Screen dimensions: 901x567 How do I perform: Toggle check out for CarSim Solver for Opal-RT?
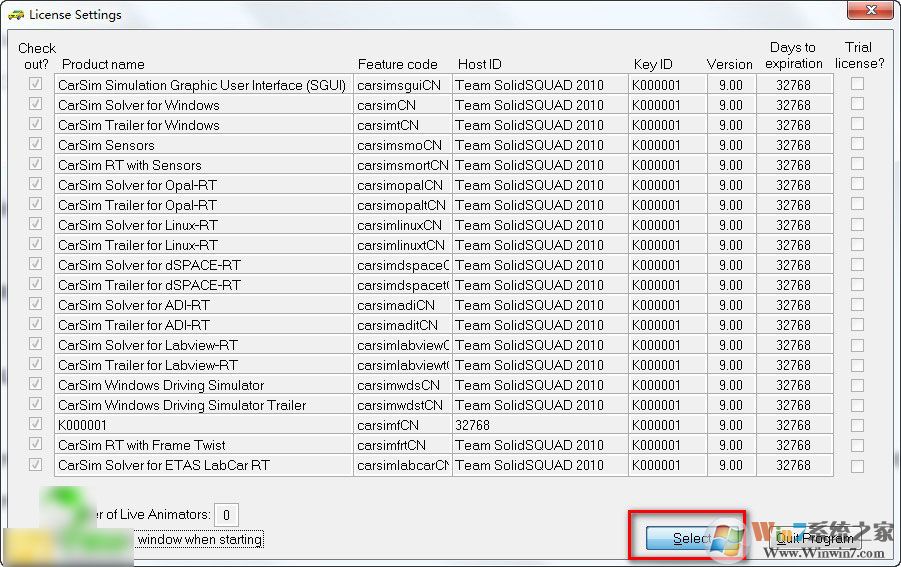point(36,184)
